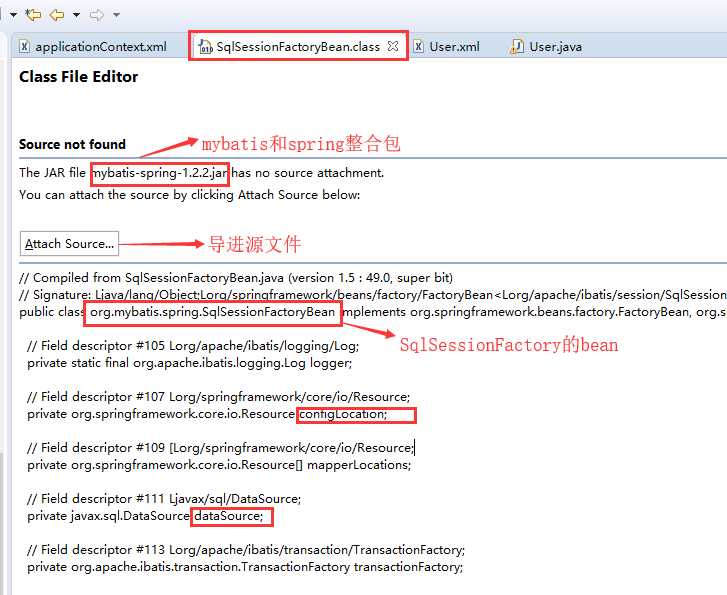
Task: Select the SqlSessionFactoryBean.class tab
Action: [298, 46]
